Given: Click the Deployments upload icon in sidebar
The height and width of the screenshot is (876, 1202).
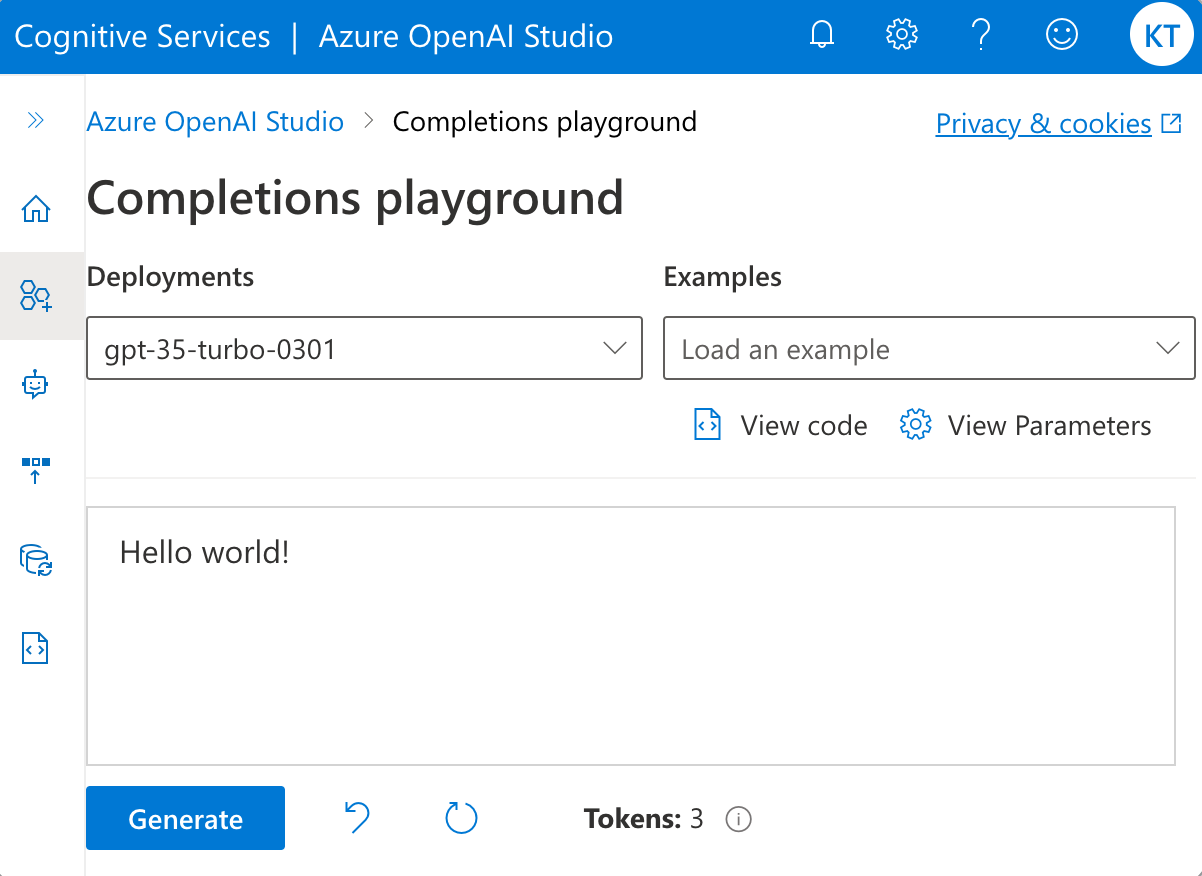Looking at the screenshot, I should click(x=36, y=470).
